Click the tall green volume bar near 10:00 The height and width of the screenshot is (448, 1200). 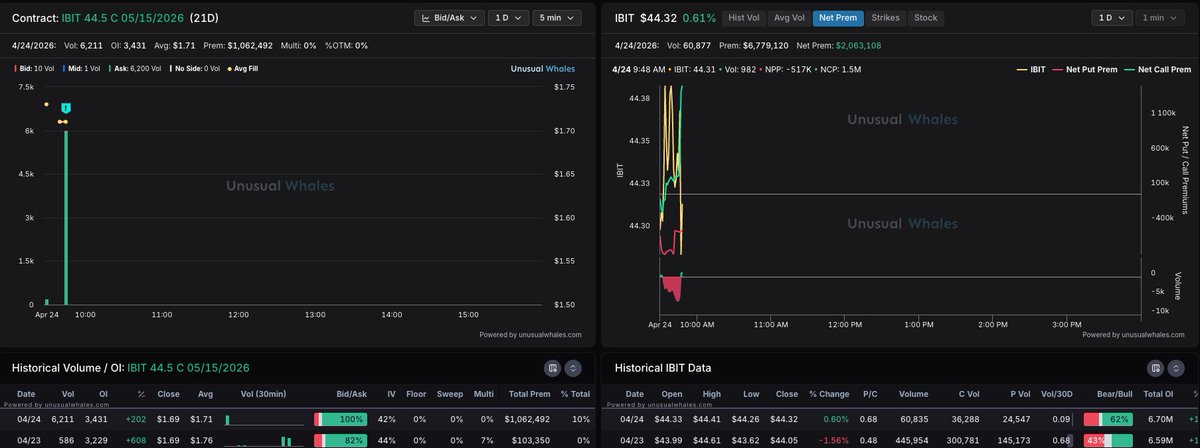tap(66, 217)
